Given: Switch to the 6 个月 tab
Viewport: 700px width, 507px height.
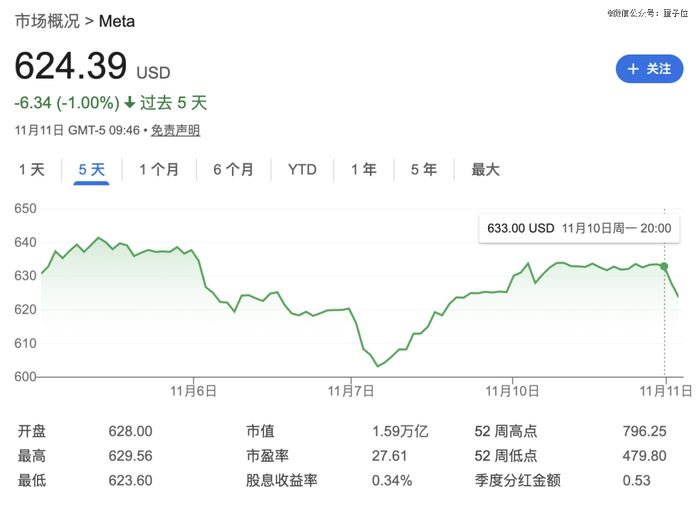Looking at the screenshot, I should pyautogui.click(x=233, y=170).
